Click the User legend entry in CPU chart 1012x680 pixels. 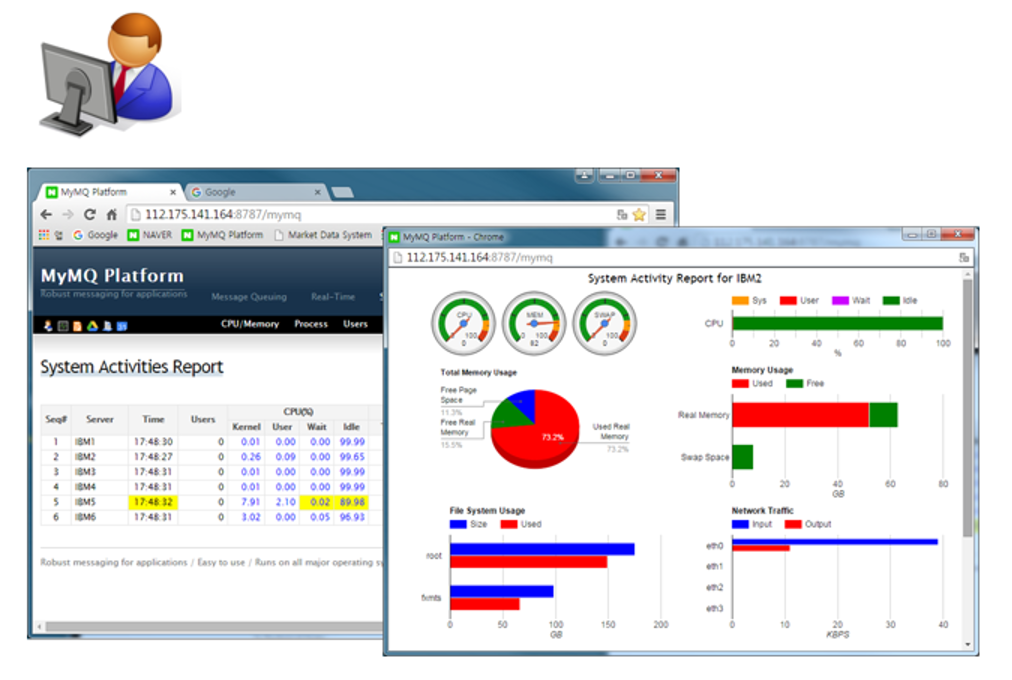(x=799, y=301)
